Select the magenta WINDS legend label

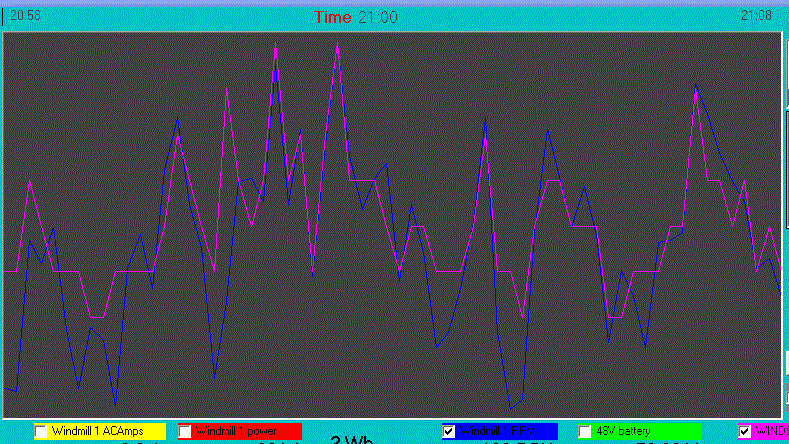tap(770, 431)
